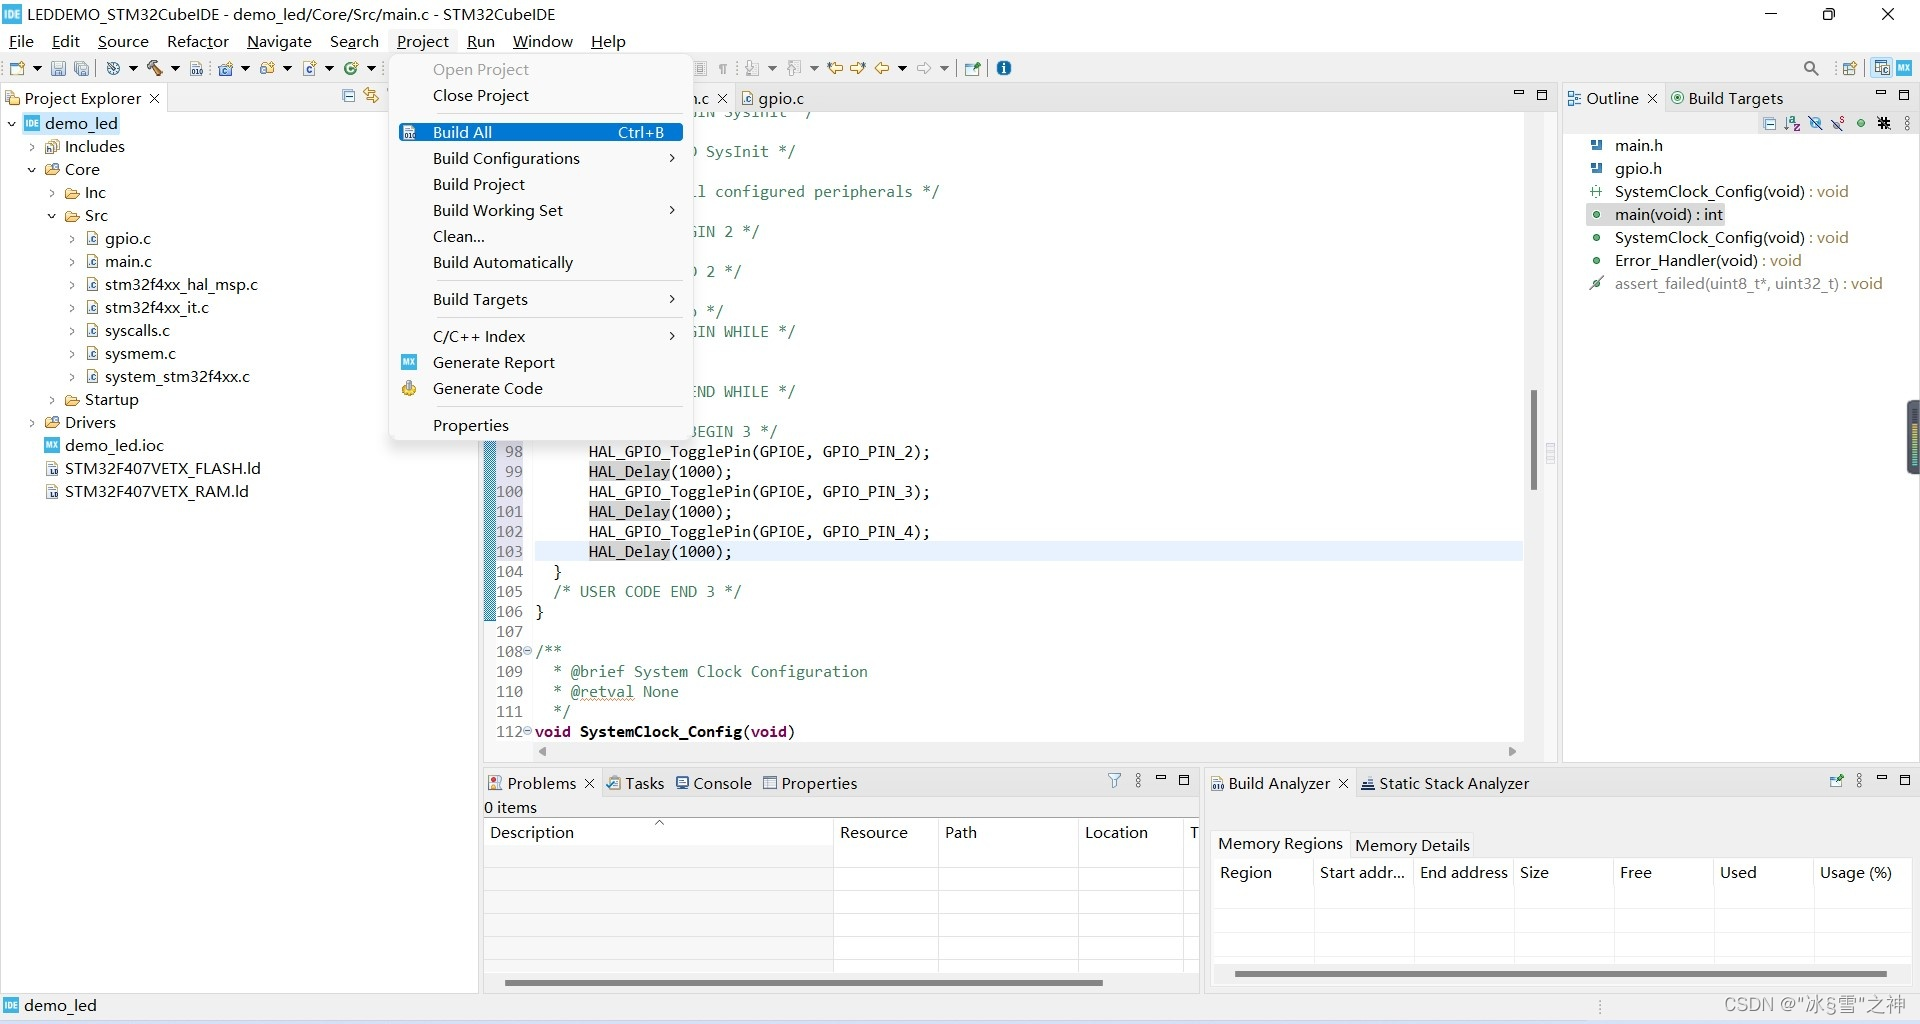
Task: Click the Description column header
Action: pos(658,832)
